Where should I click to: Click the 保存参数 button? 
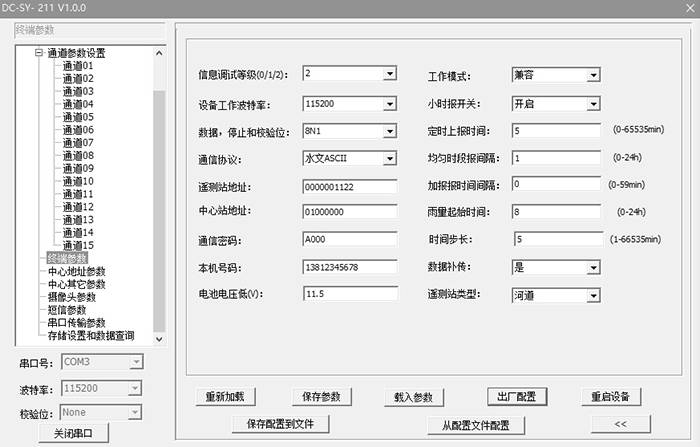click(x=323, y=396)
